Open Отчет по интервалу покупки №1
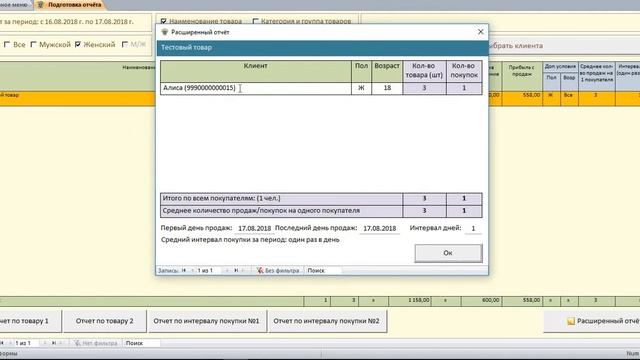640x360 pixels. click(207, 321)
